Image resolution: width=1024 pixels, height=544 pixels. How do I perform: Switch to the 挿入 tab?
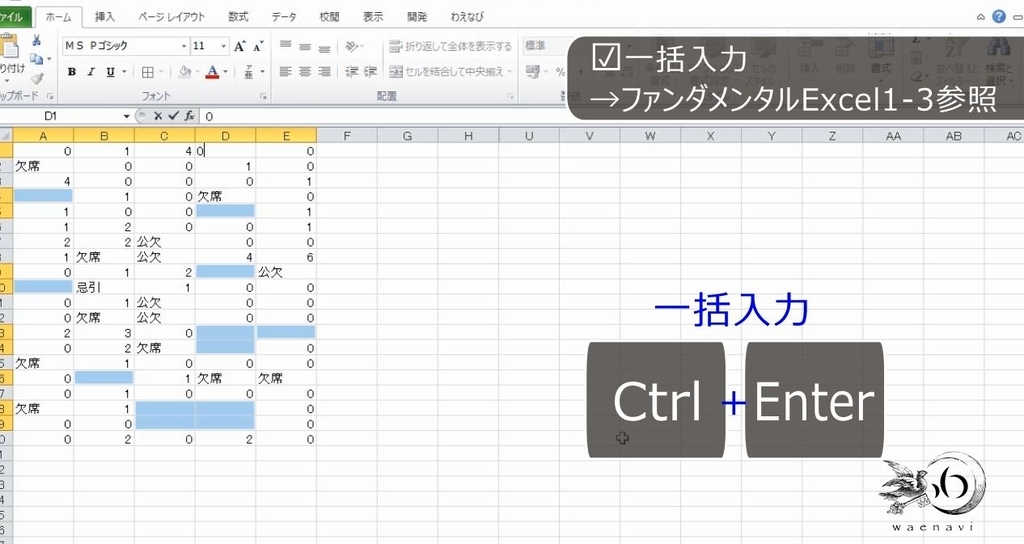tap(104, 17)
